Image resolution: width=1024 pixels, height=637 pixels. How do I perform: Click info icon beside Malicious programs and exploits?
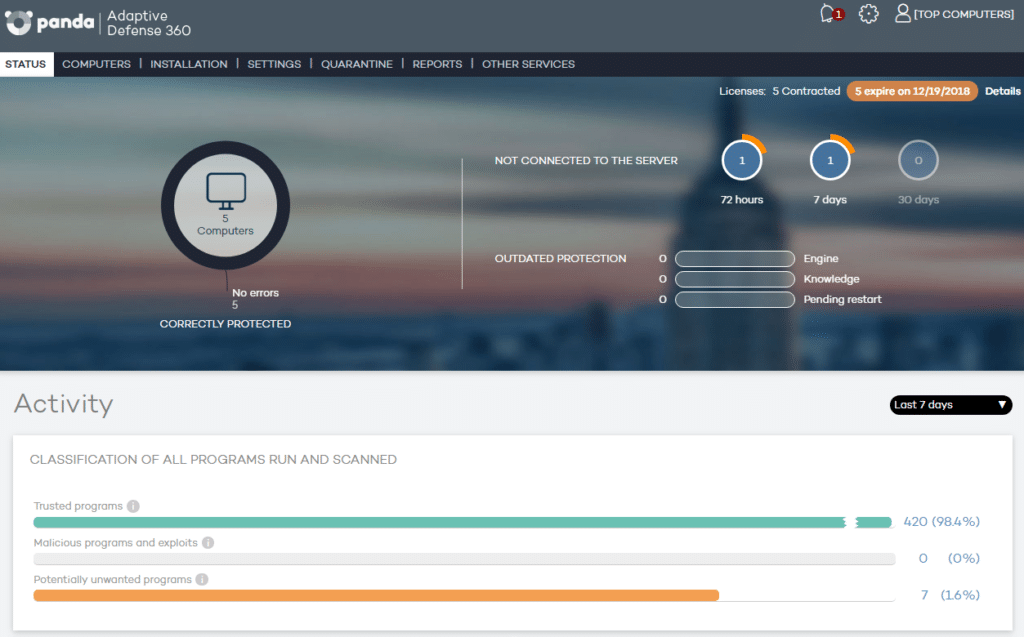click(x=208, y=543)
